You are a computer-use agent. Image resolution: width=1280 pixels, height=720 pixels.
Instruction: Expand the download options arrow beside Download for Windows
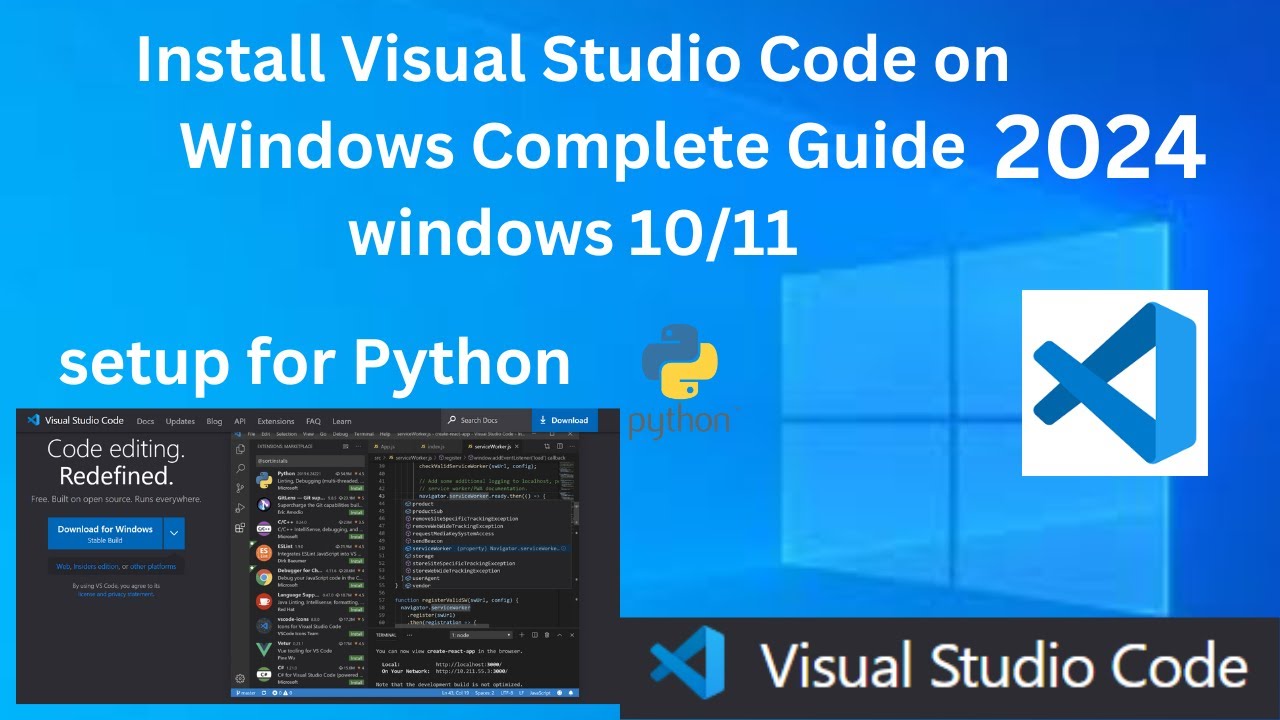pyautogui.click(x=174, y=533)
